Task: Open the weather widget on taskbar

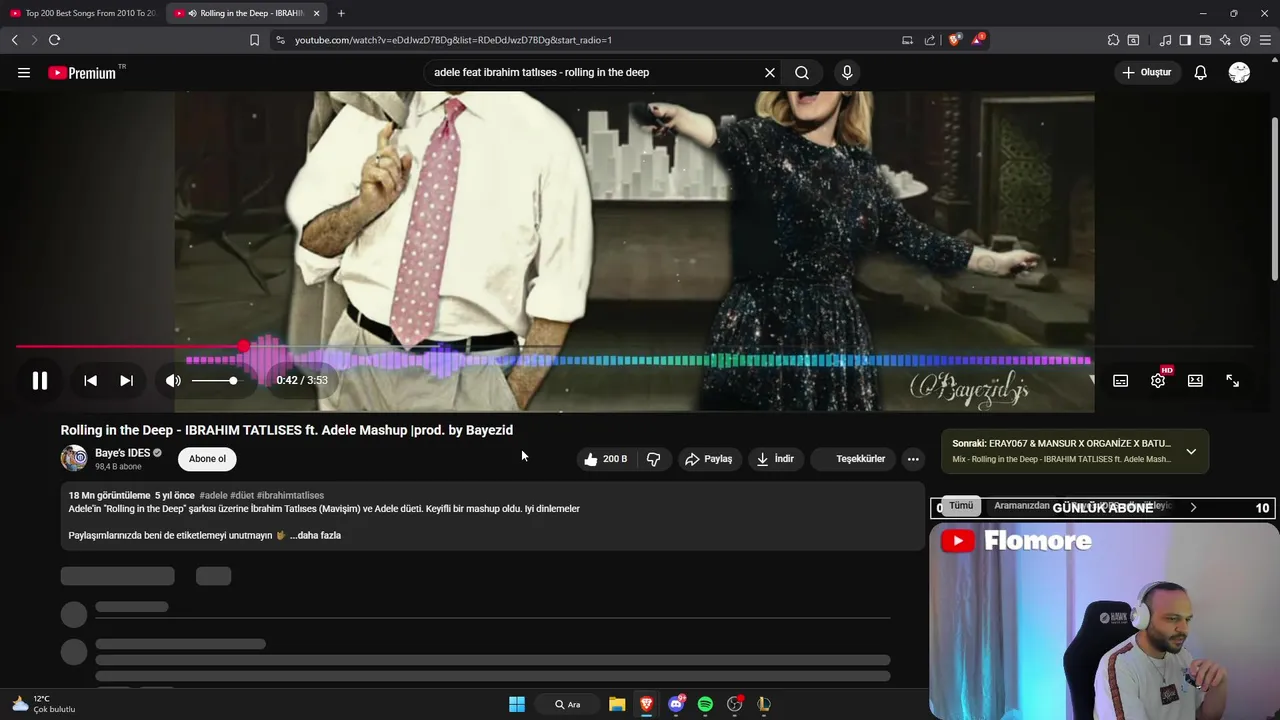Action: (42, 704)
